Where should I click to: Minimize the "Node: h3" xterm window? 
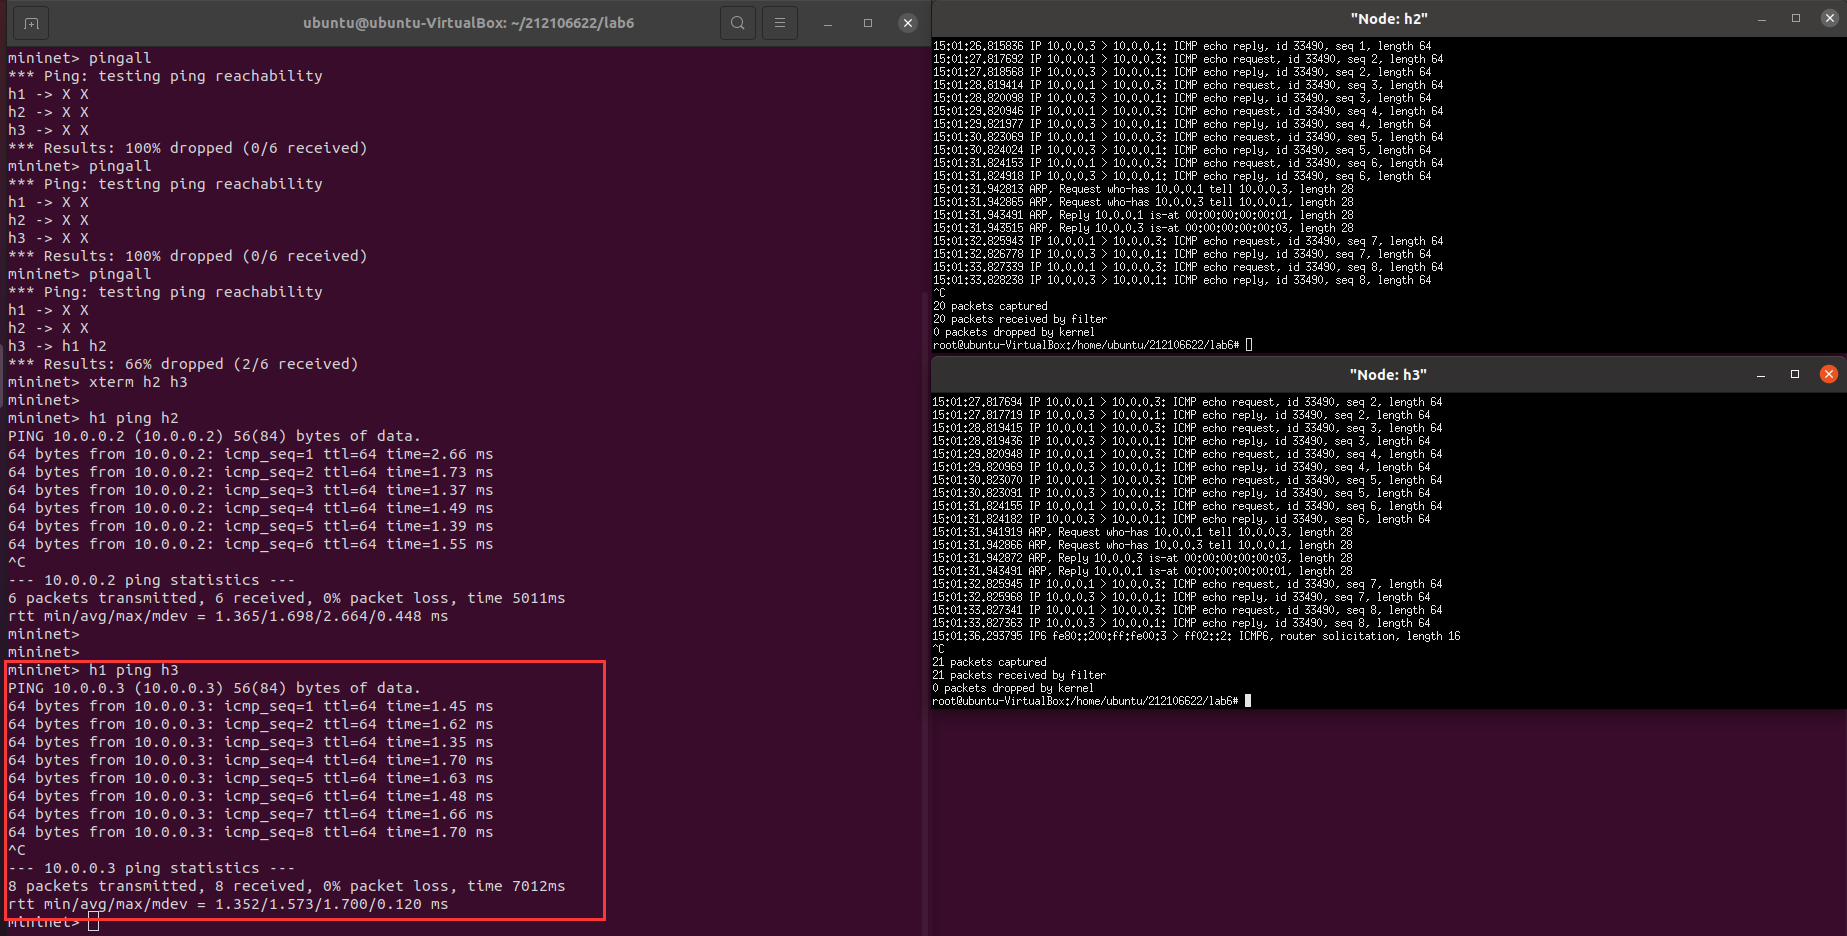click(x=1761, y=374)
